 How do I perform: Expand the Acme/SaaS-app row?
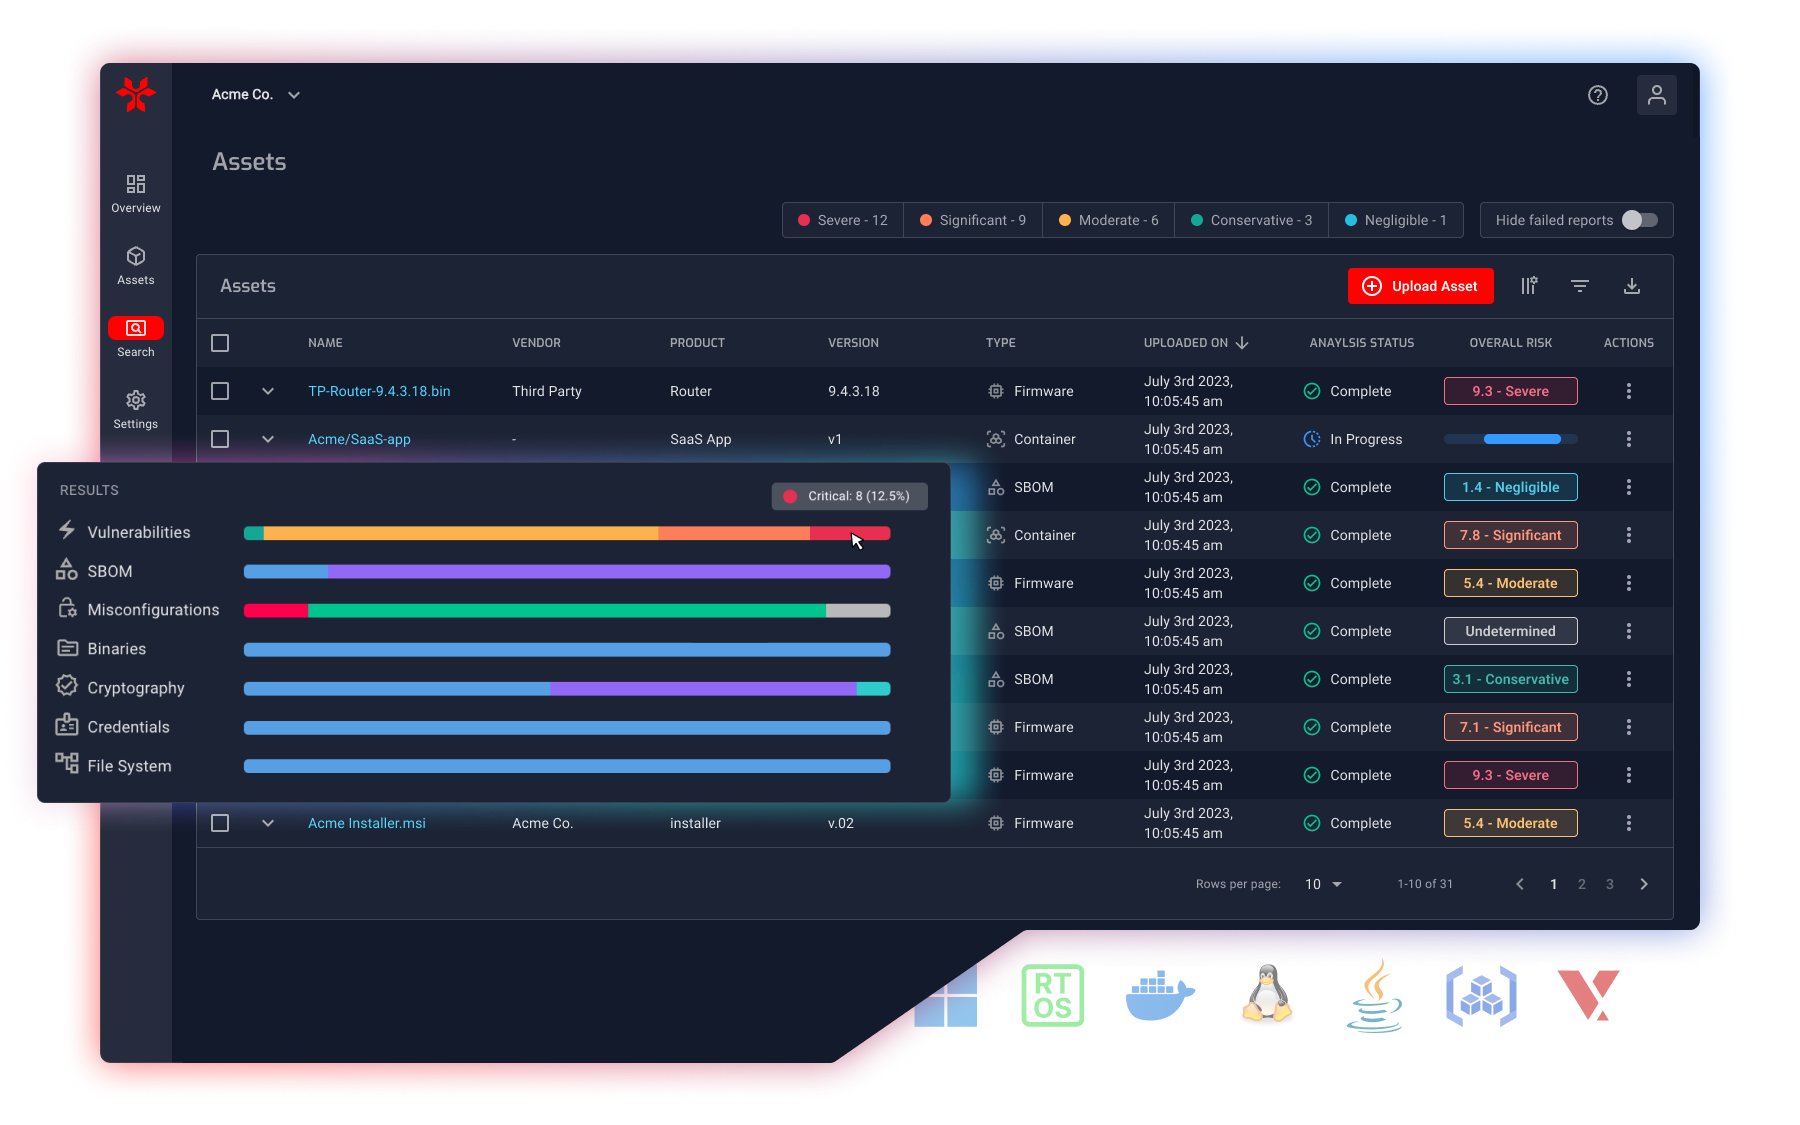(268, 439)
